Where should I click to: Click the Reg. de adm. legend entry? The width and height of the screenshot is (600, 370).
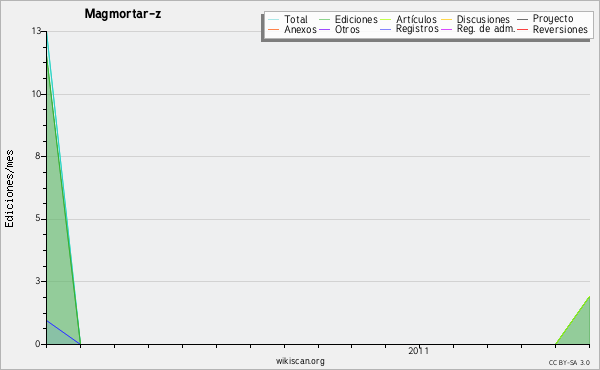[478, 29]
